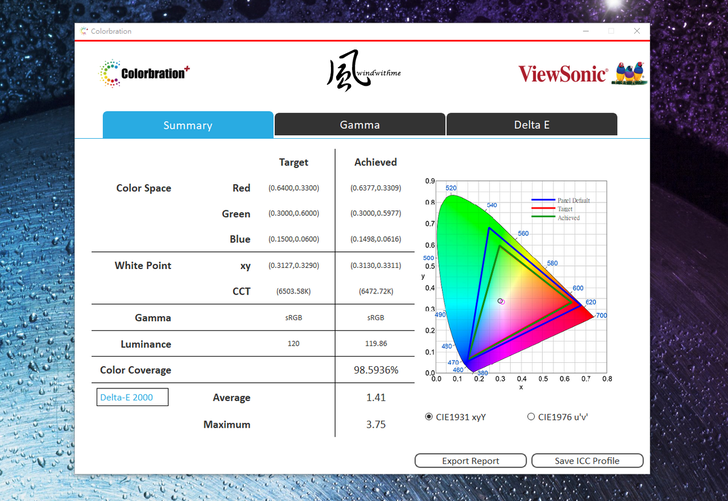Click the Save ICC Profile button
This screenshot has height=501, width=728.
[x=586, y=461]
